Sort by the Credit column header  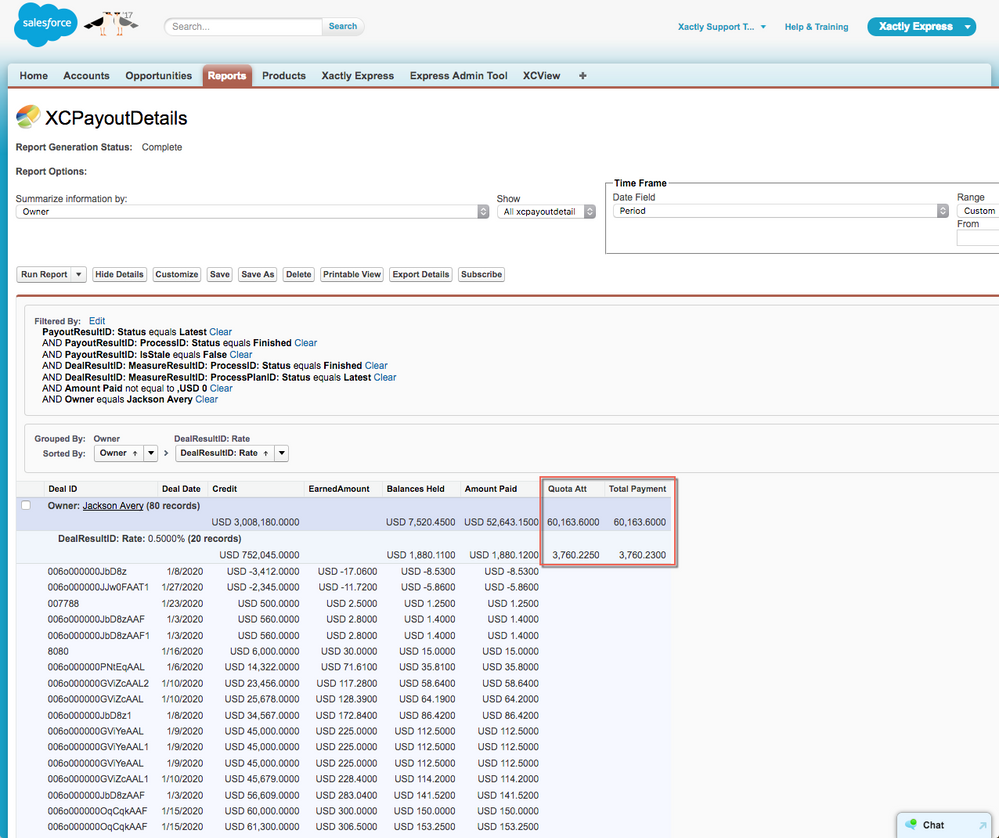click(x=224, y=489)
